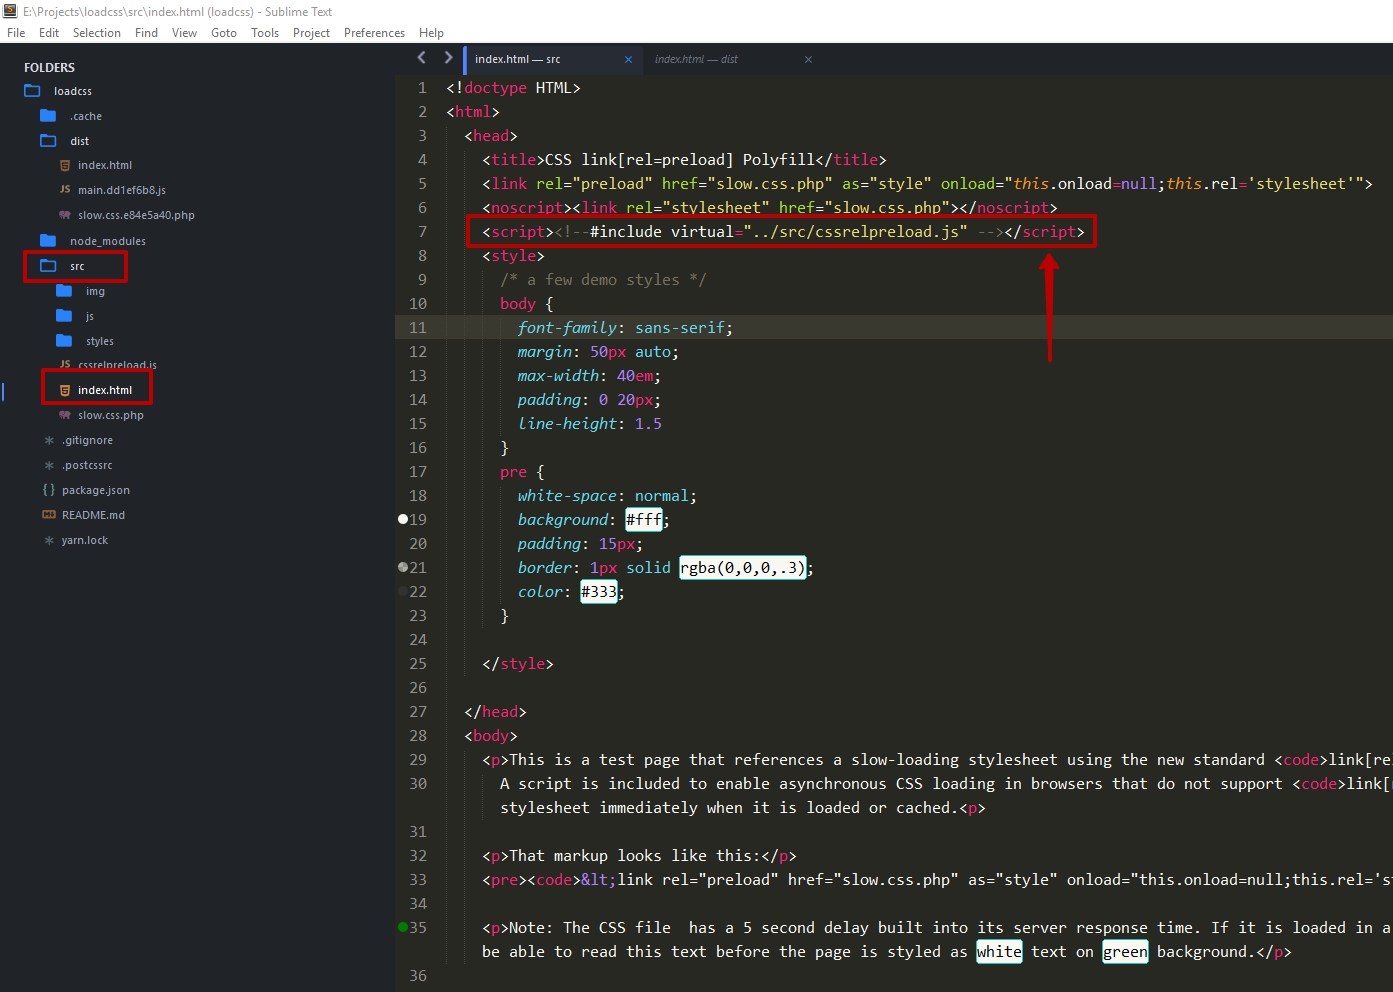Open the img folder icon
Screen dimensions: 1393x992
pyautogui.click(x=64, y=291)
